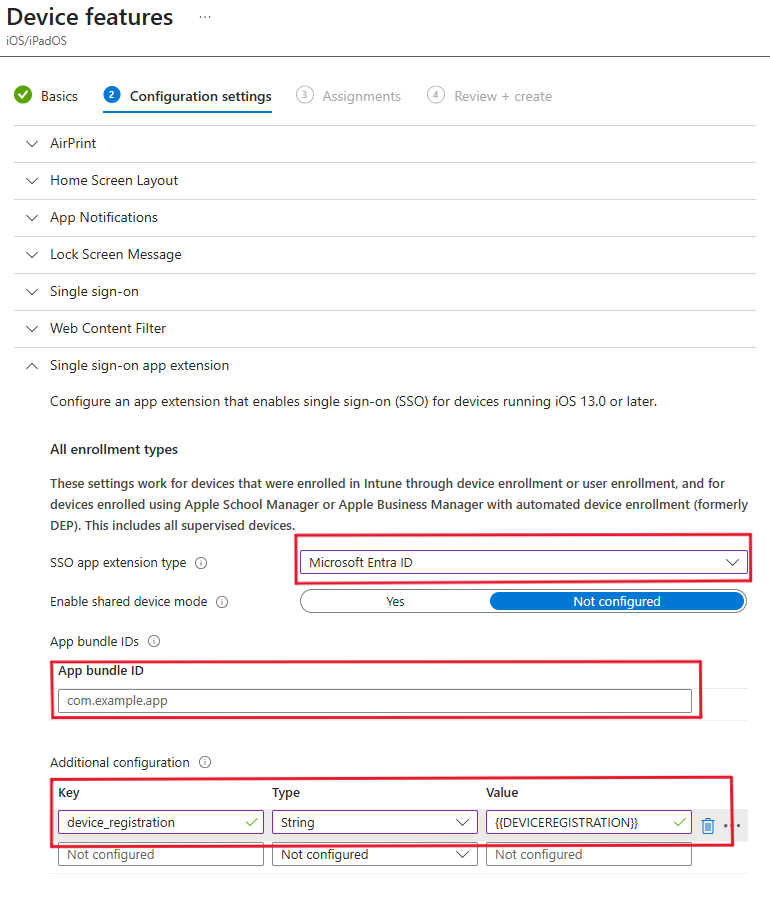Click the Additional configuration info icon

205,762
